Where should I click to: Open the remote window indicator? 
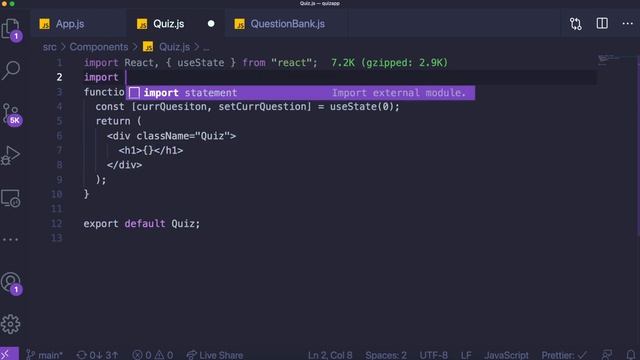tap(9, 354)
